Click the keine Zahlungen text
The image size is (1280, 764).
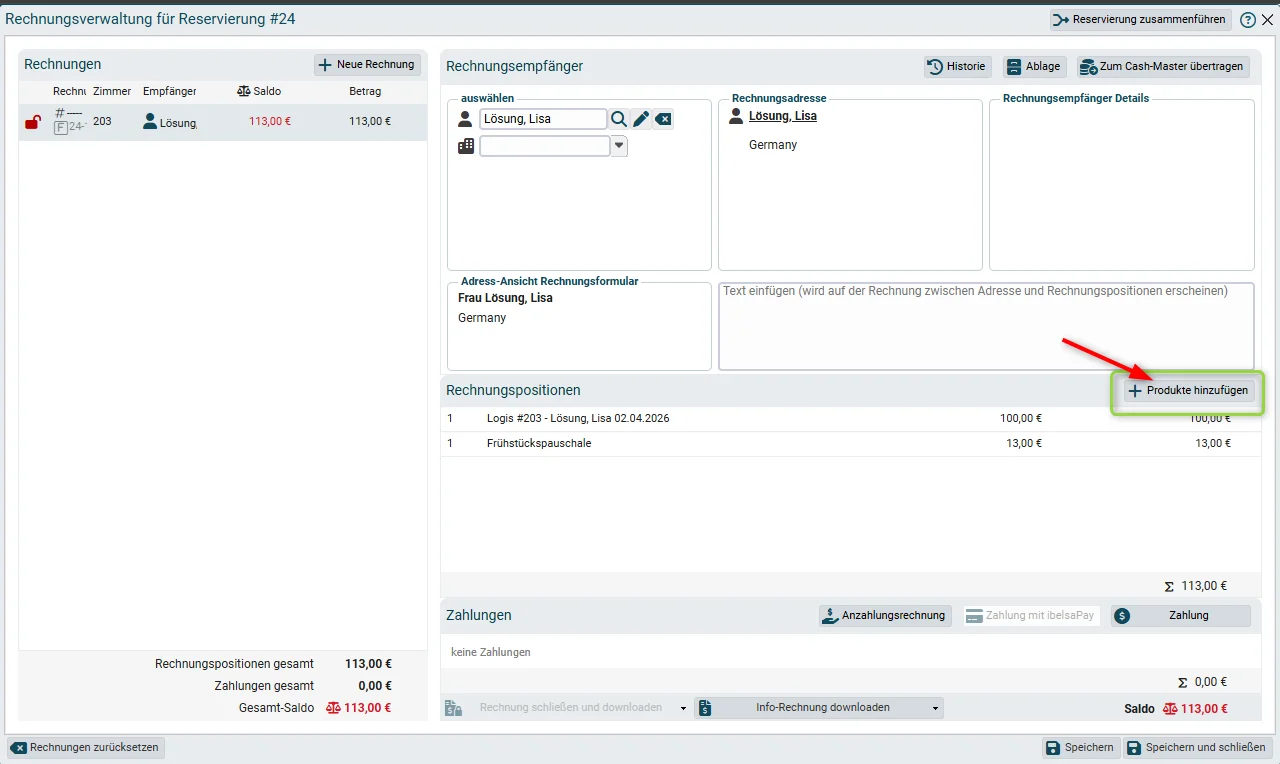point(491,652)
